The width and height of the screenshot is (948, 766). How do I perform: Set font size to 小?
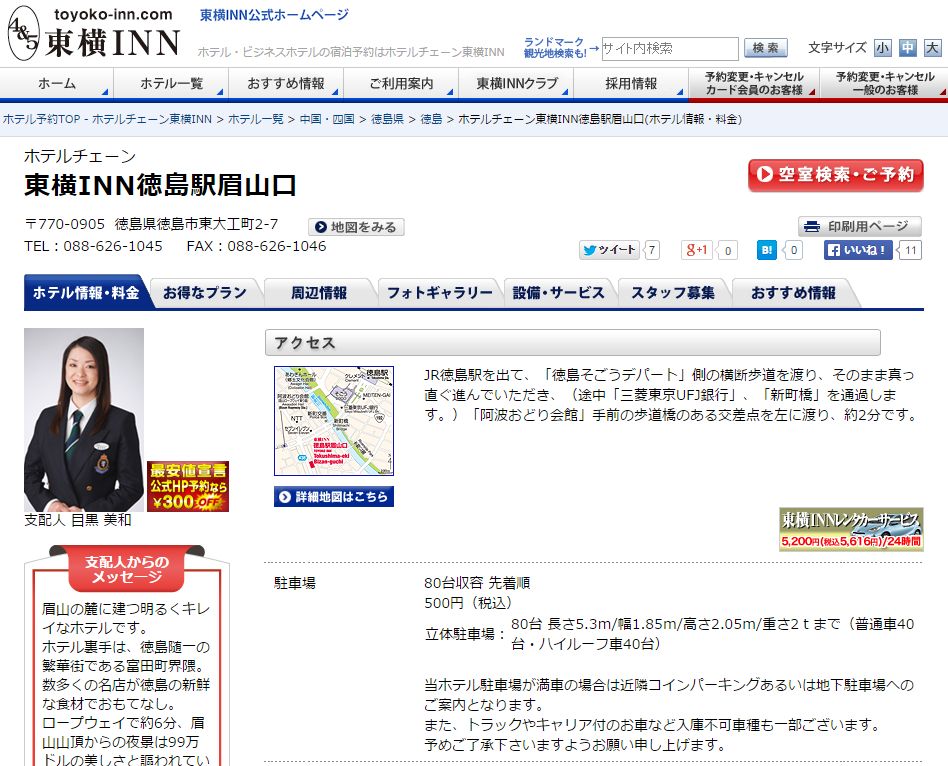(x=883, y=48)
